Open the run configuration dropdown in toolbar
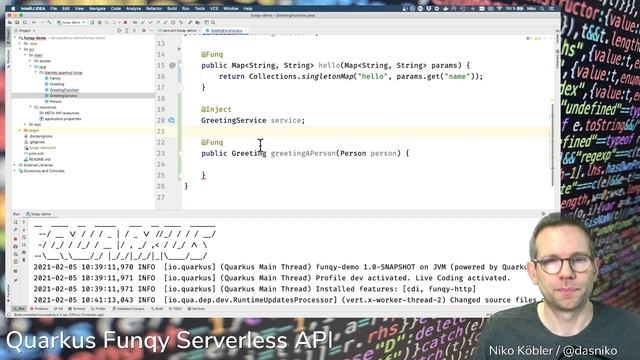This screenshot has height=360, width=640. click(71, 22)
